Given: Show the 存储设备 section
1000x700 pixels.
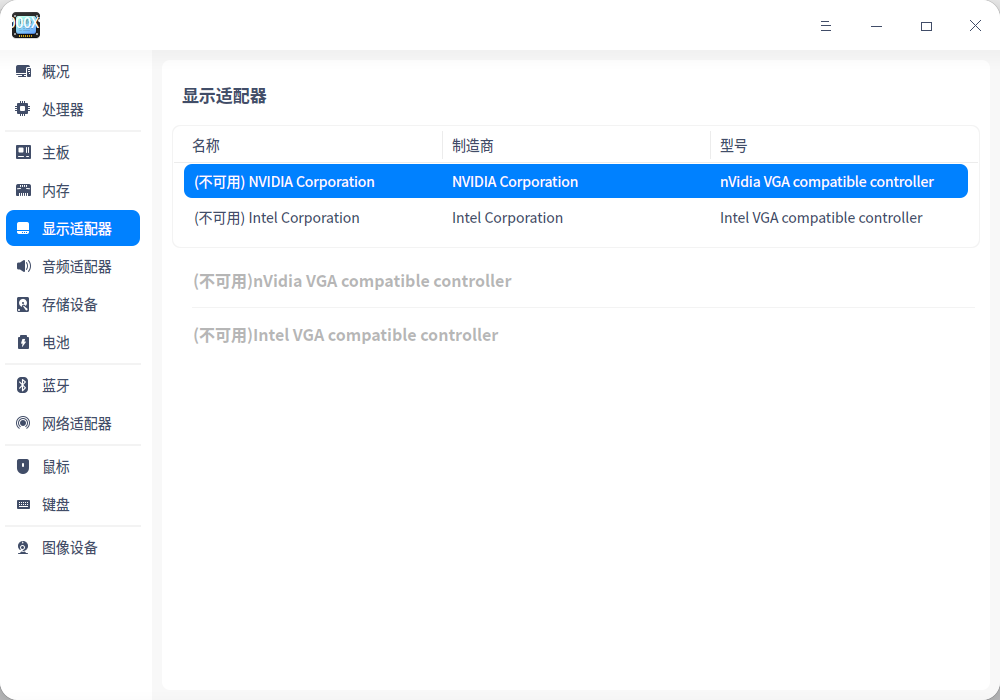Looking at the screenshot, I should click(73, 304).
